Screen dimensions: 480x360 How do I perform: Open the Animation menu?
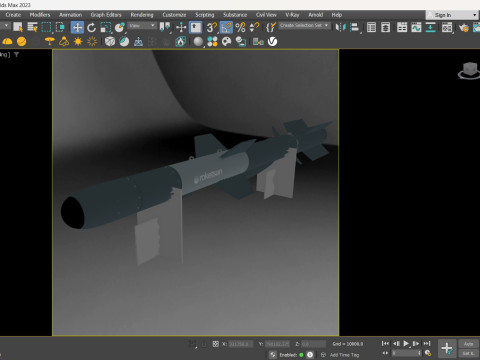[x=70, y=15]
